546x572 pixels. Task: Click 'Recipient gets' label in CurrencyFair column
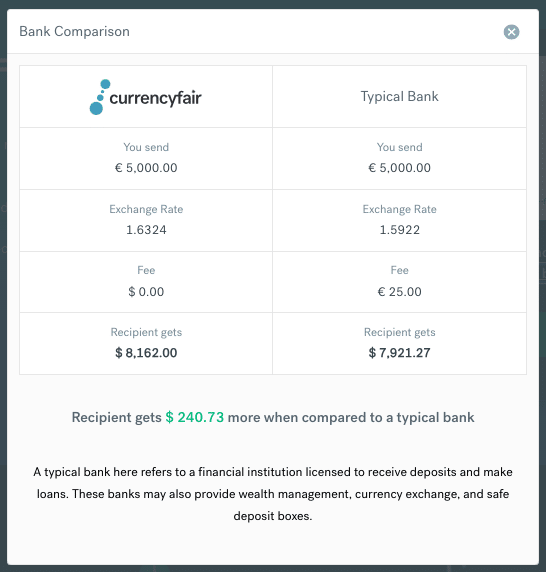pos(146,332)
